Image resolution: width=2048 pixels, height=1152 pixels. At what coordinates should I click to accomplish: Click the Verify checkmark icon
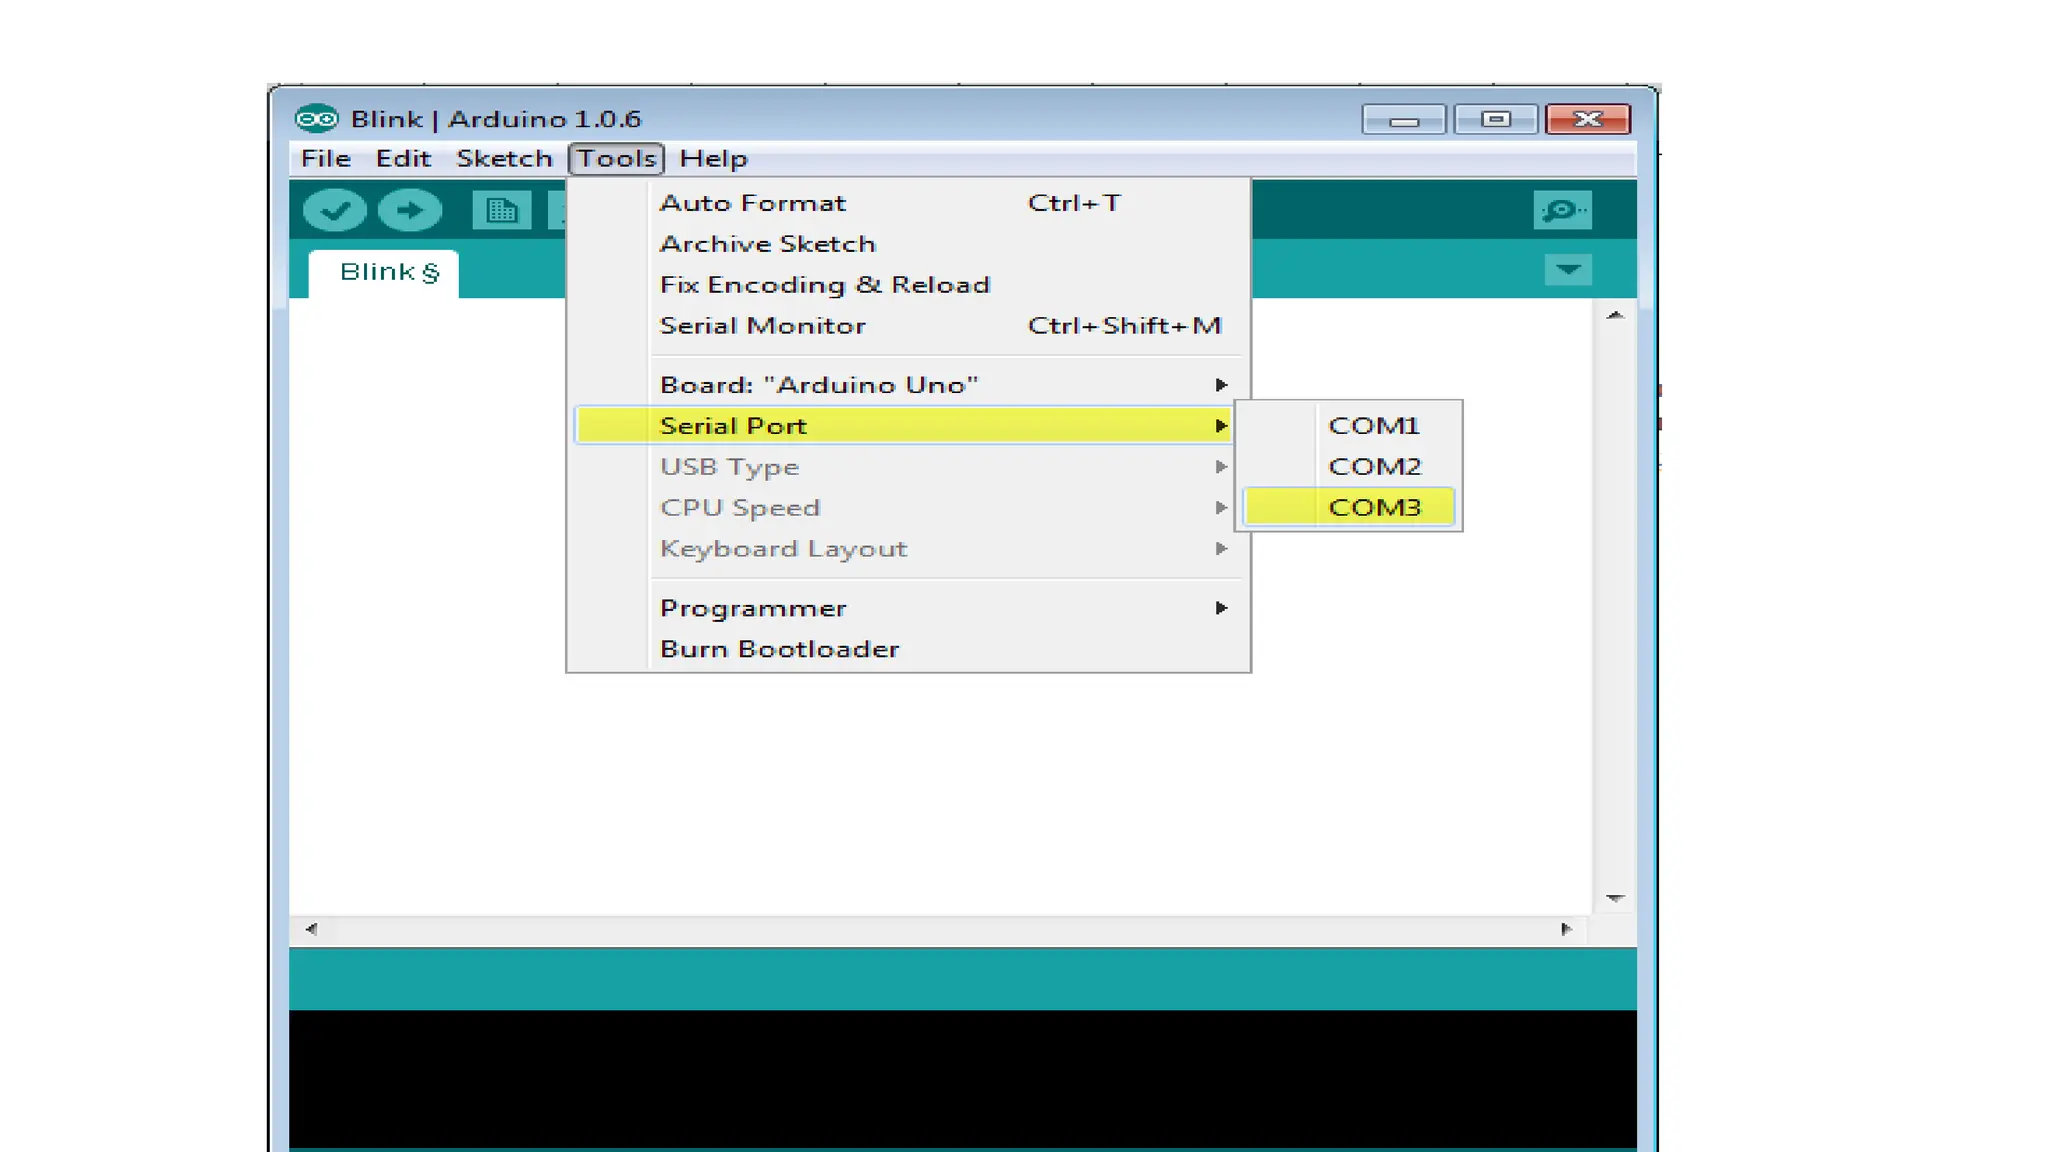(x=334, y=210)
